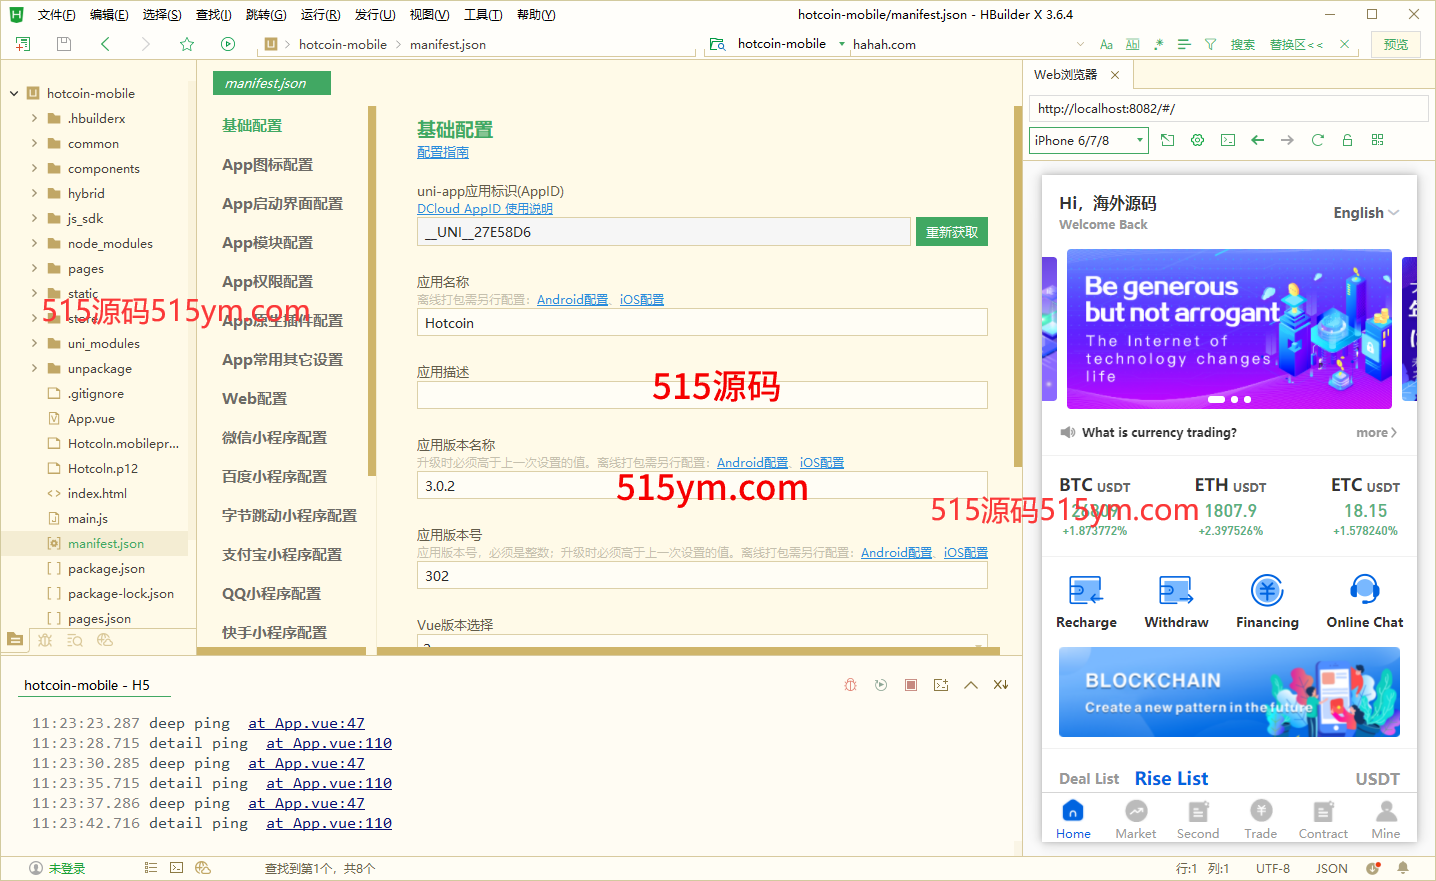This screenshot has width=1436, height=881.
Task: Open the English language dropdown in preview
Action: point(1365,213)
